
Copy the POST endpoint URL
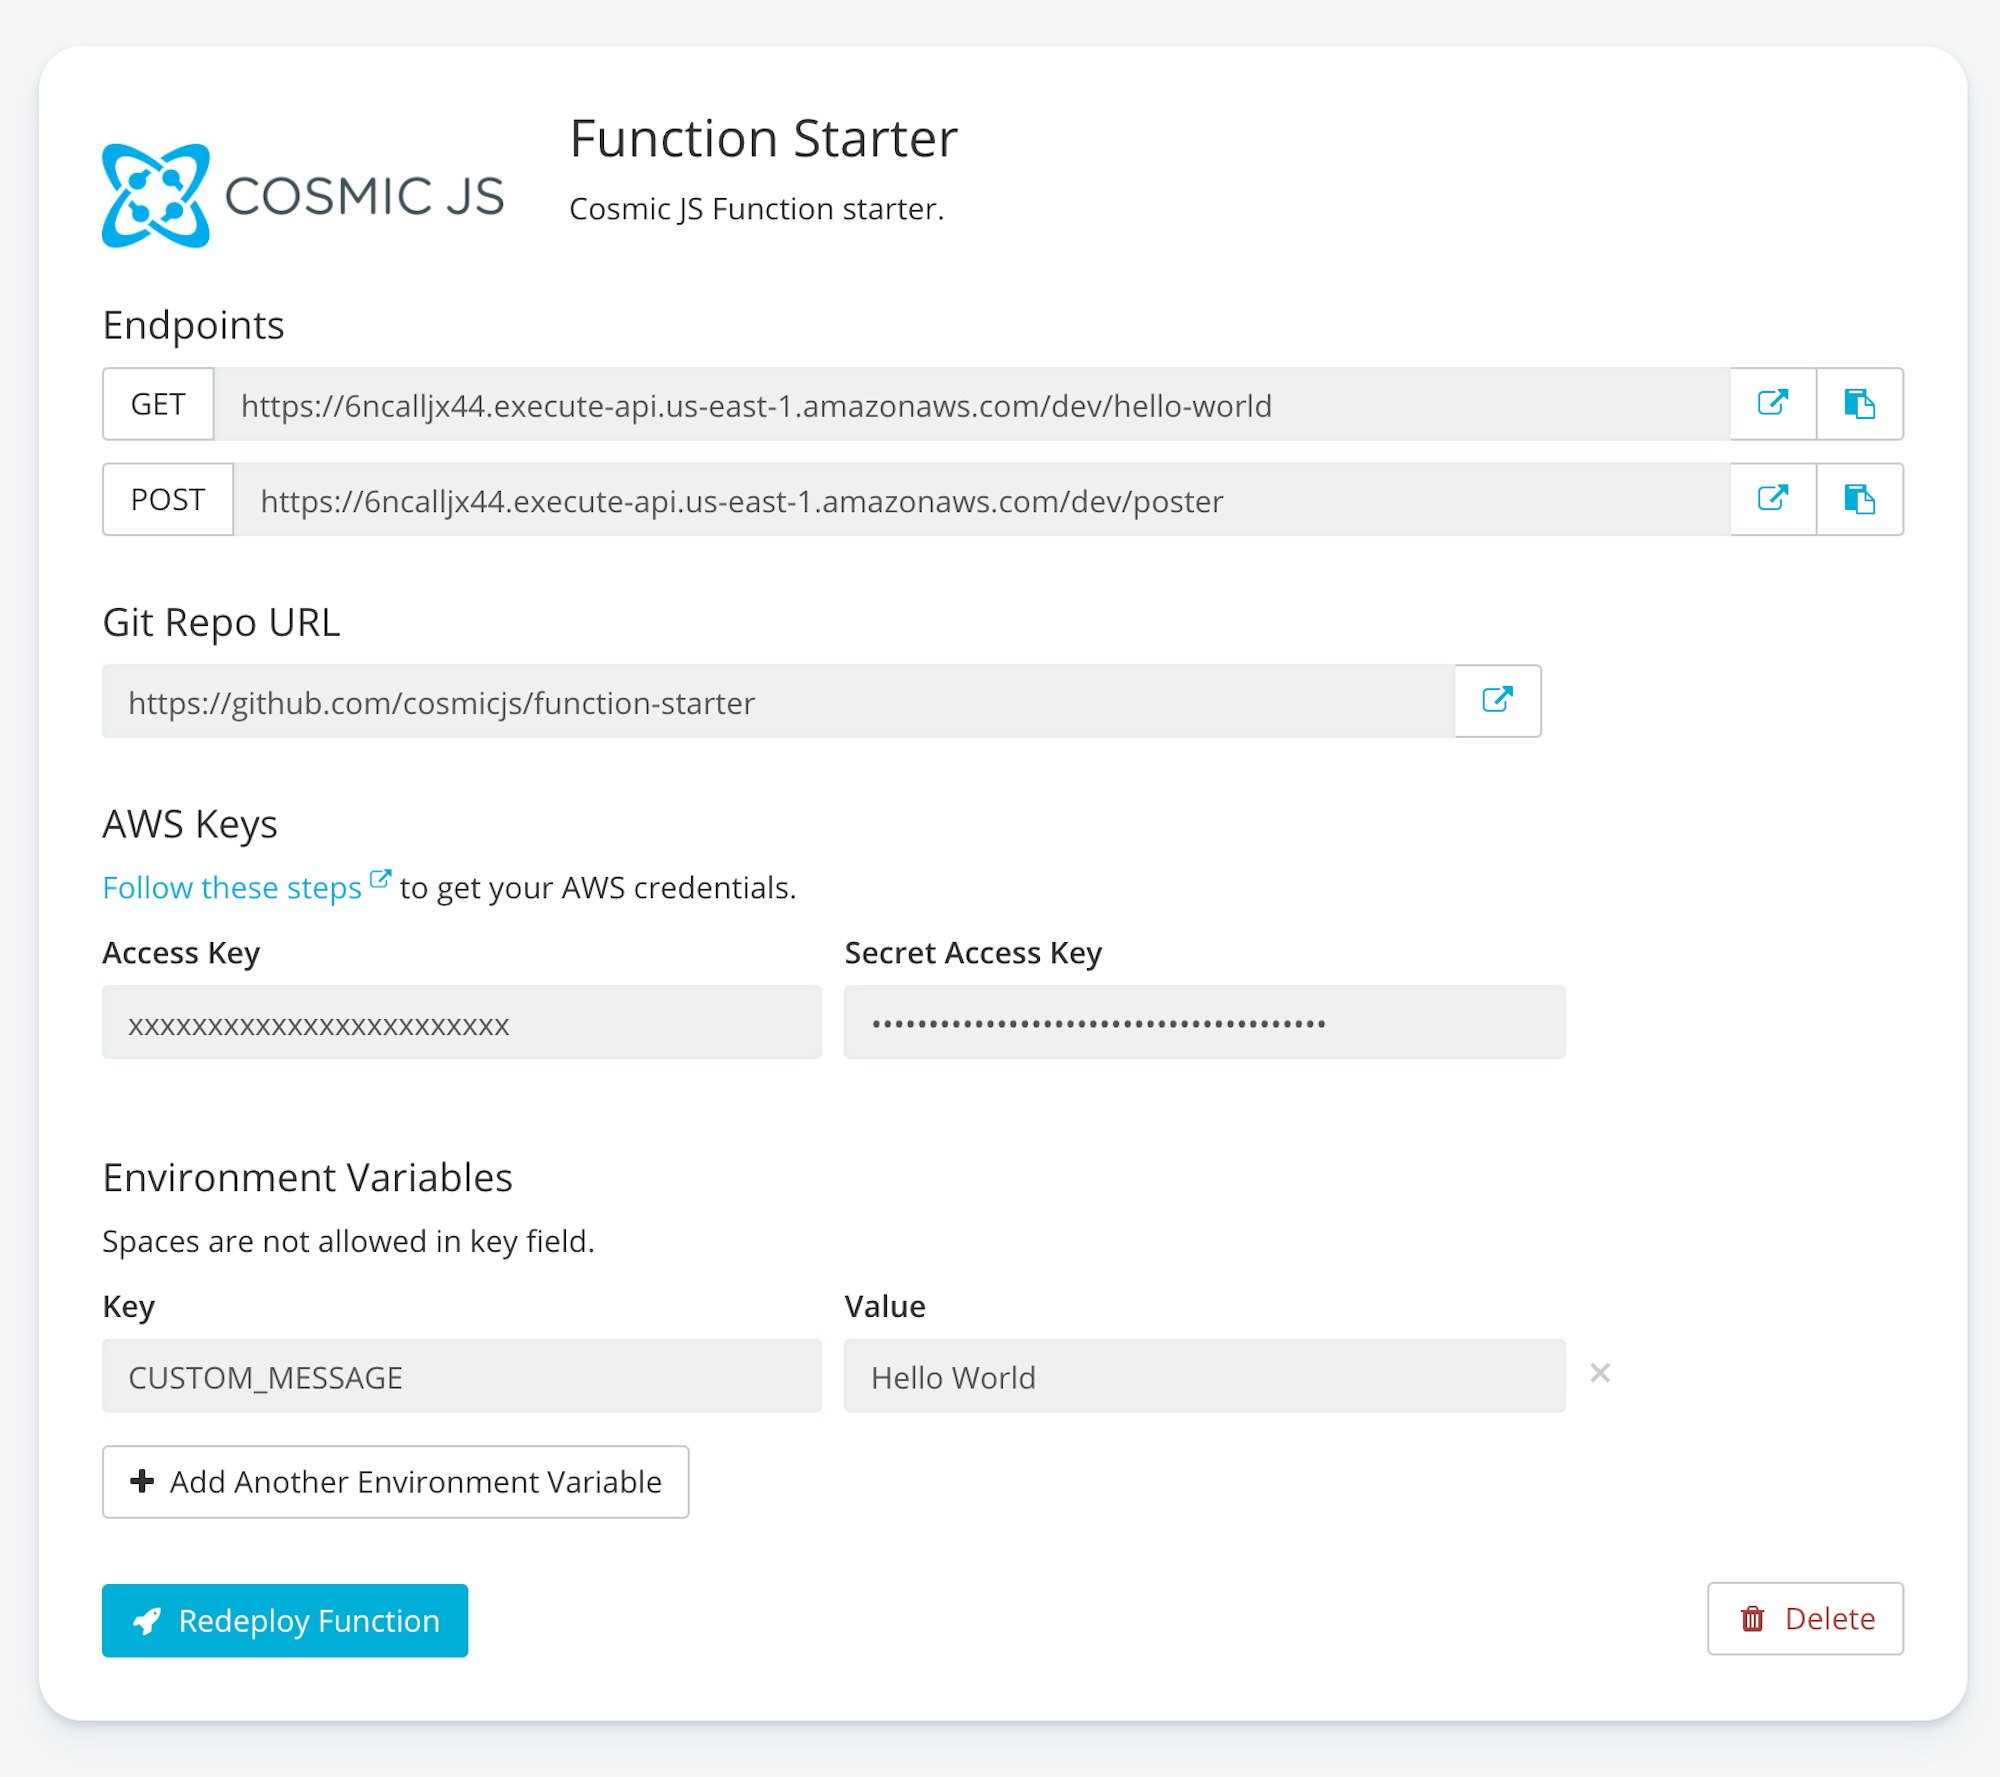(1859, 499)
